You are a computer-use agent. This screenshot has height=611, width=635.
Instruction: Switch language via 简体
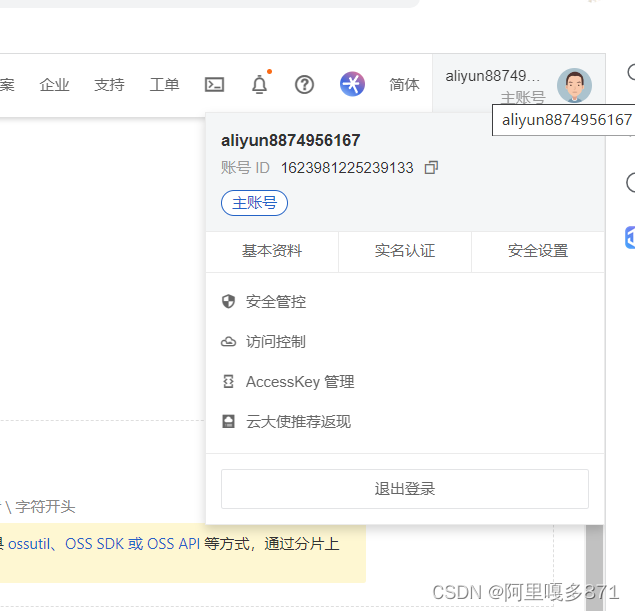tap(404, 85)
